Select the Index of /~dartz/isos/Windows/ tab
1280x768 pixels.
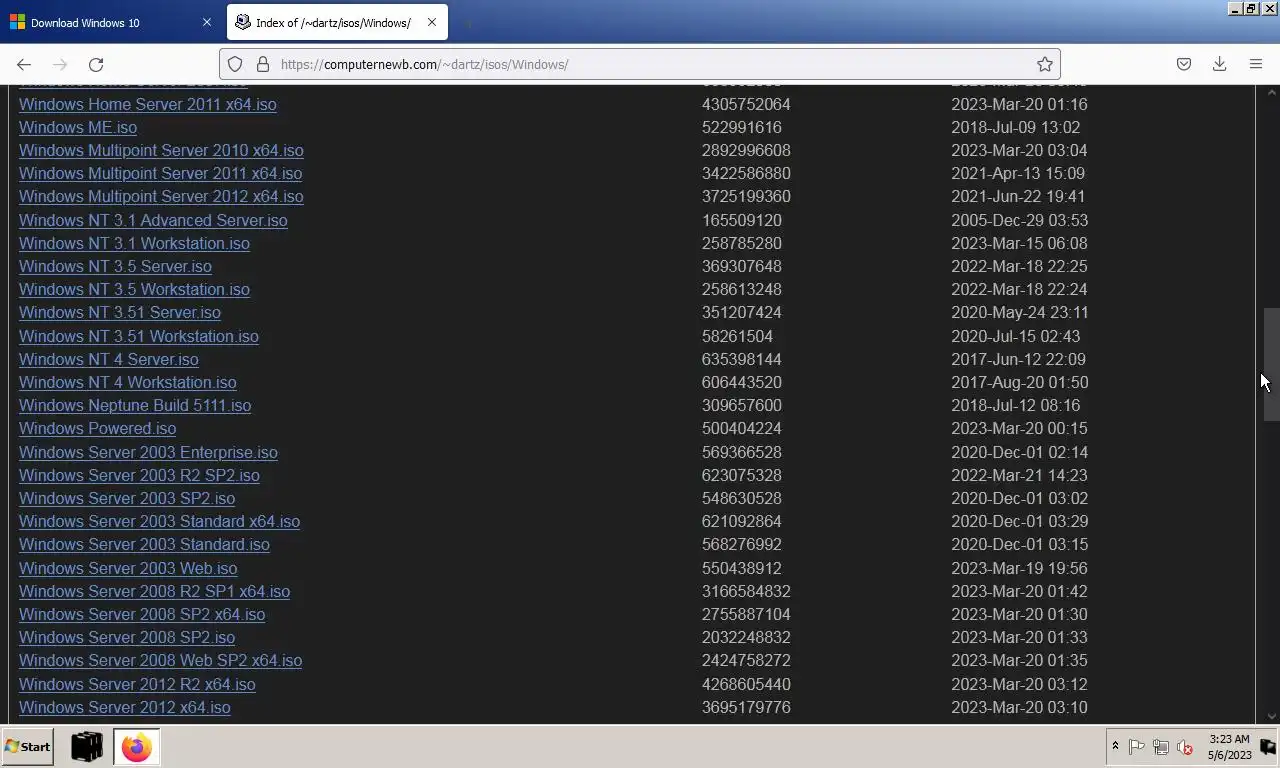(x=338, y=22)
